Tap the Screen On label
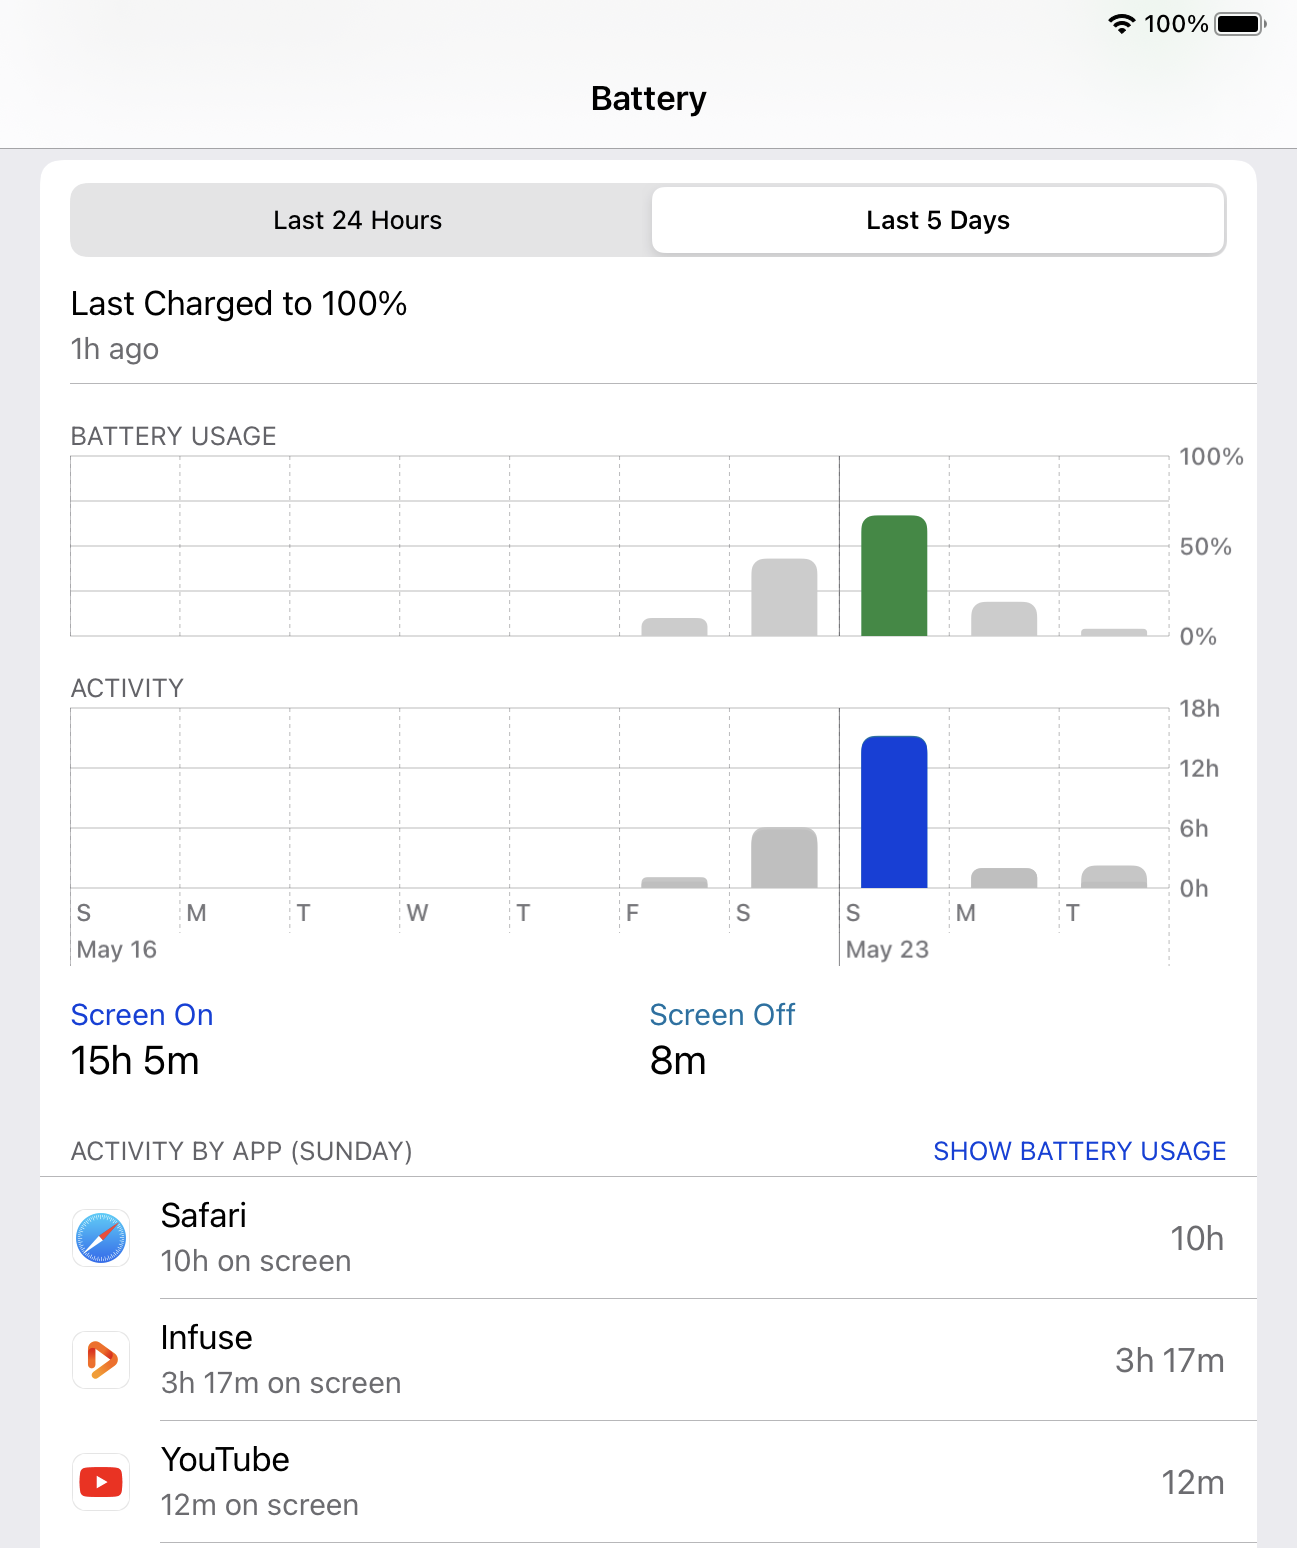The width and height of the screenshot is (1297, 1548). point(142,1015)
